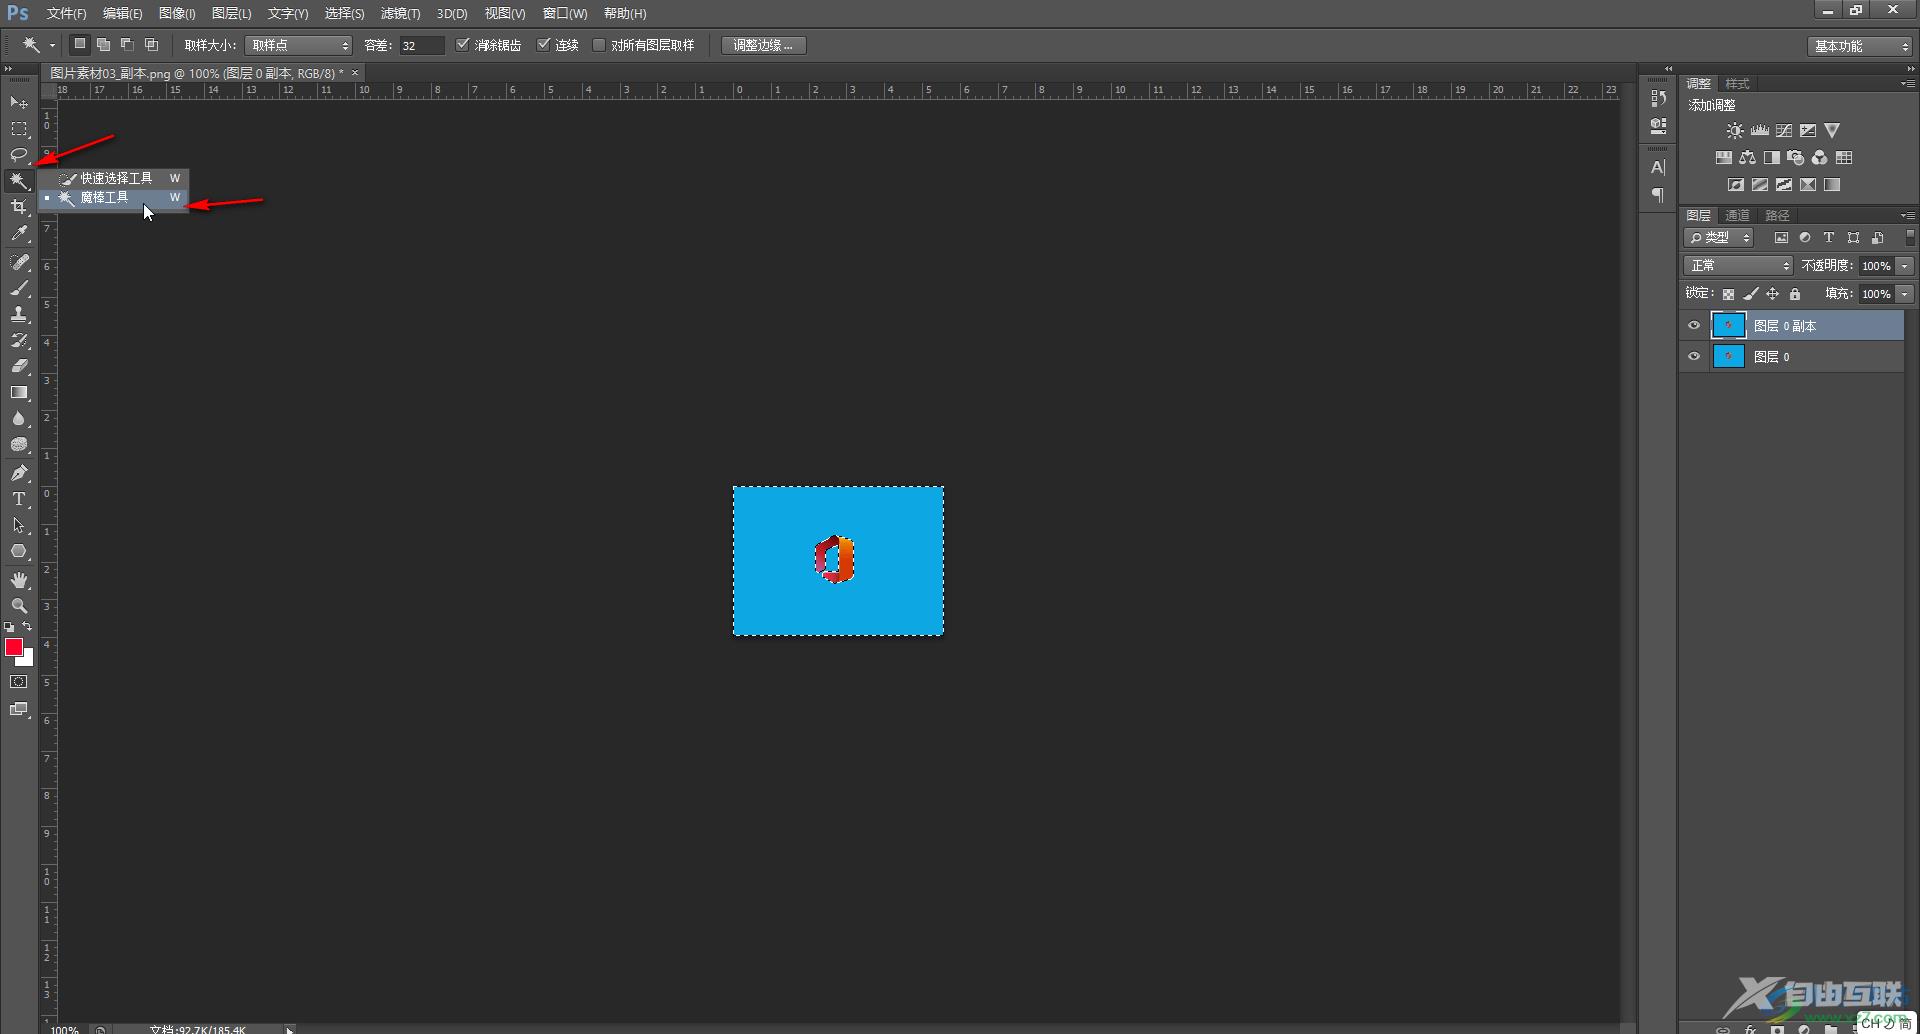Select the Blur tool

click(19, 419)
